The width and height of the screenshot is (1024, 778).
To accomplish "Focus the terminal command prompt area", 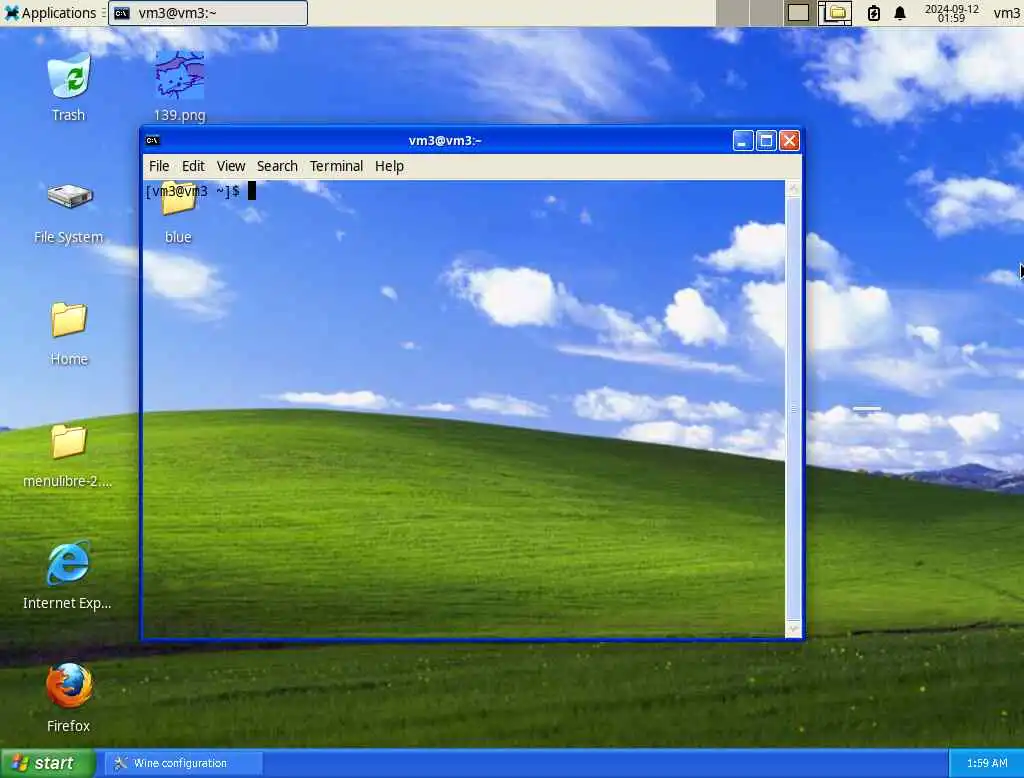I will tap(464, 408).
